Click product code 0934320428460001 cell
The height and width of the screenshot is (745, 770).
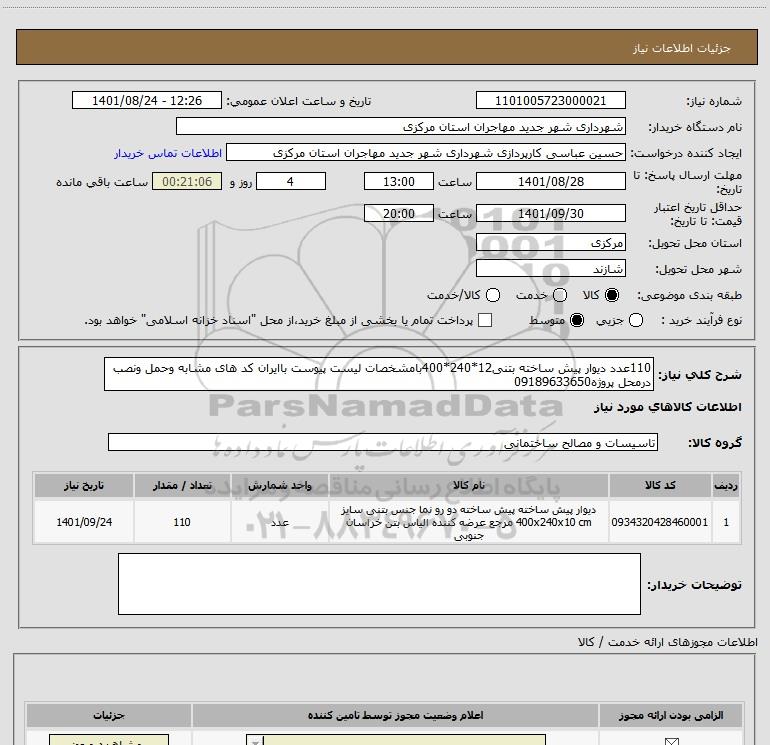[660, 522]
